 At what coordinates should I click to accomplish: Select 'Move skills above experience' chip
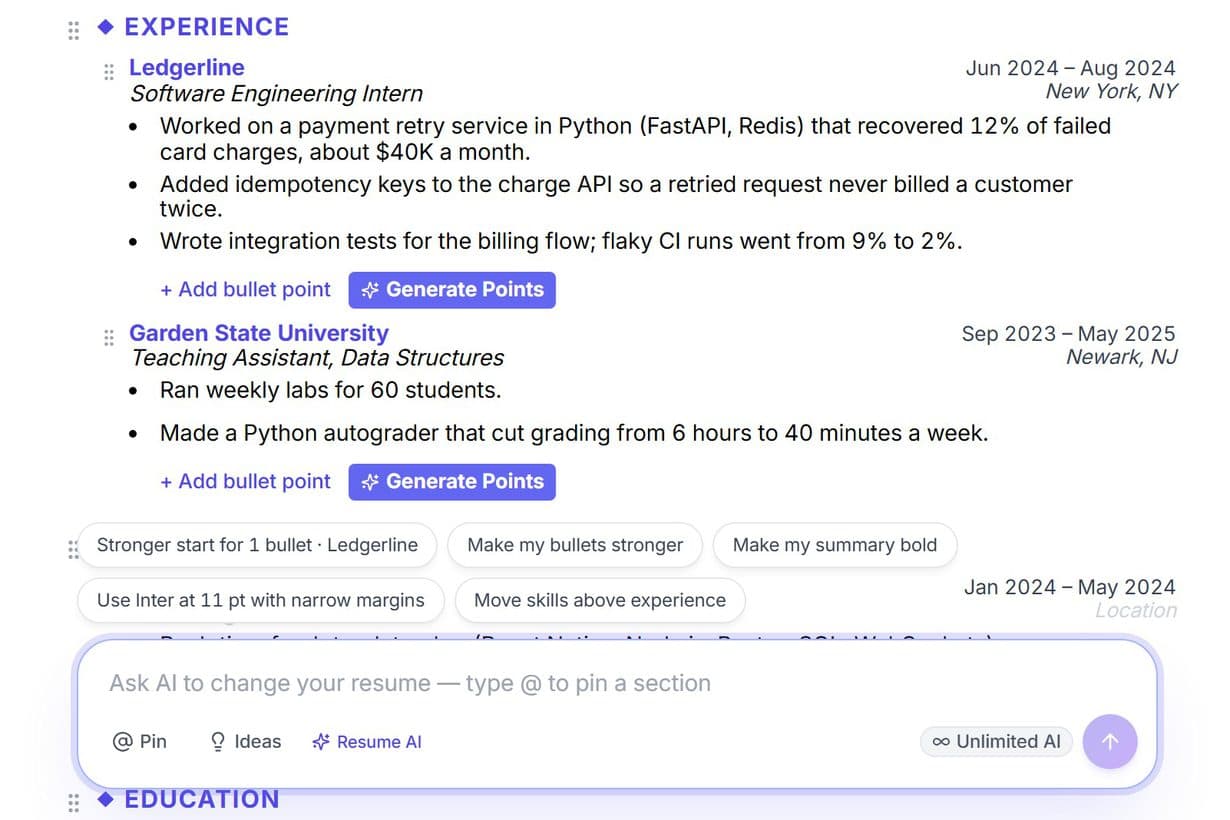coord(600,600)
